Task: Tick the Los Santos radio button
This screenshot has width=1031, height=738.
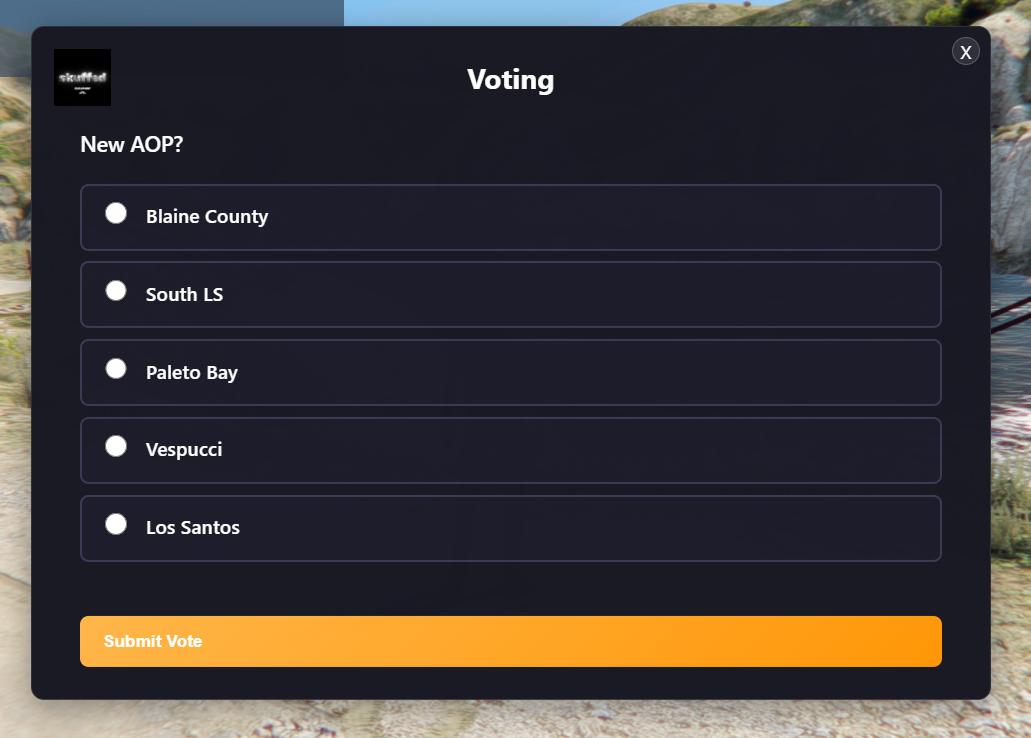Action: (116, 524)
